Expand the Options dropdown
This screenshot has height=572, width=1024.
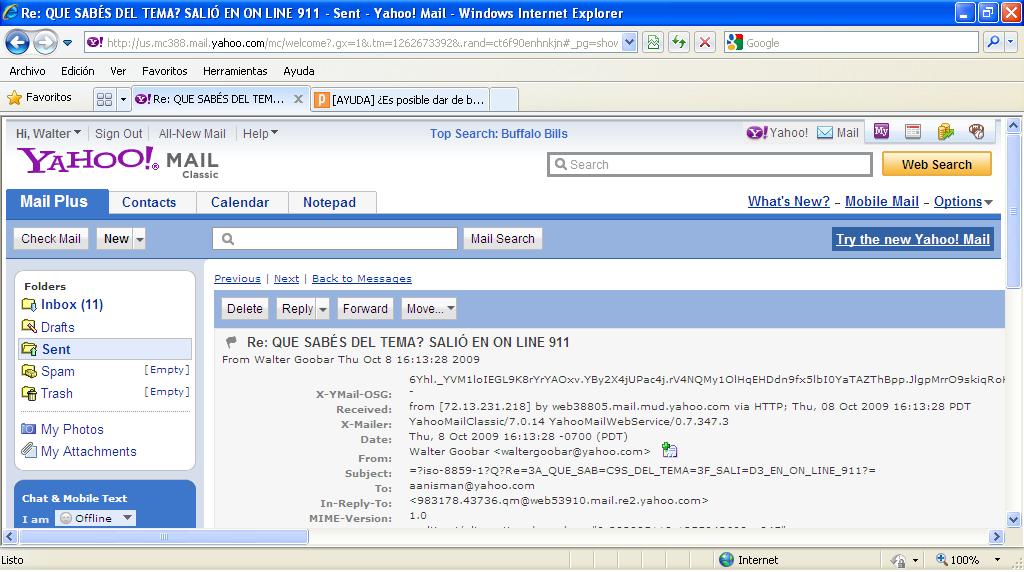pos(963,201)
